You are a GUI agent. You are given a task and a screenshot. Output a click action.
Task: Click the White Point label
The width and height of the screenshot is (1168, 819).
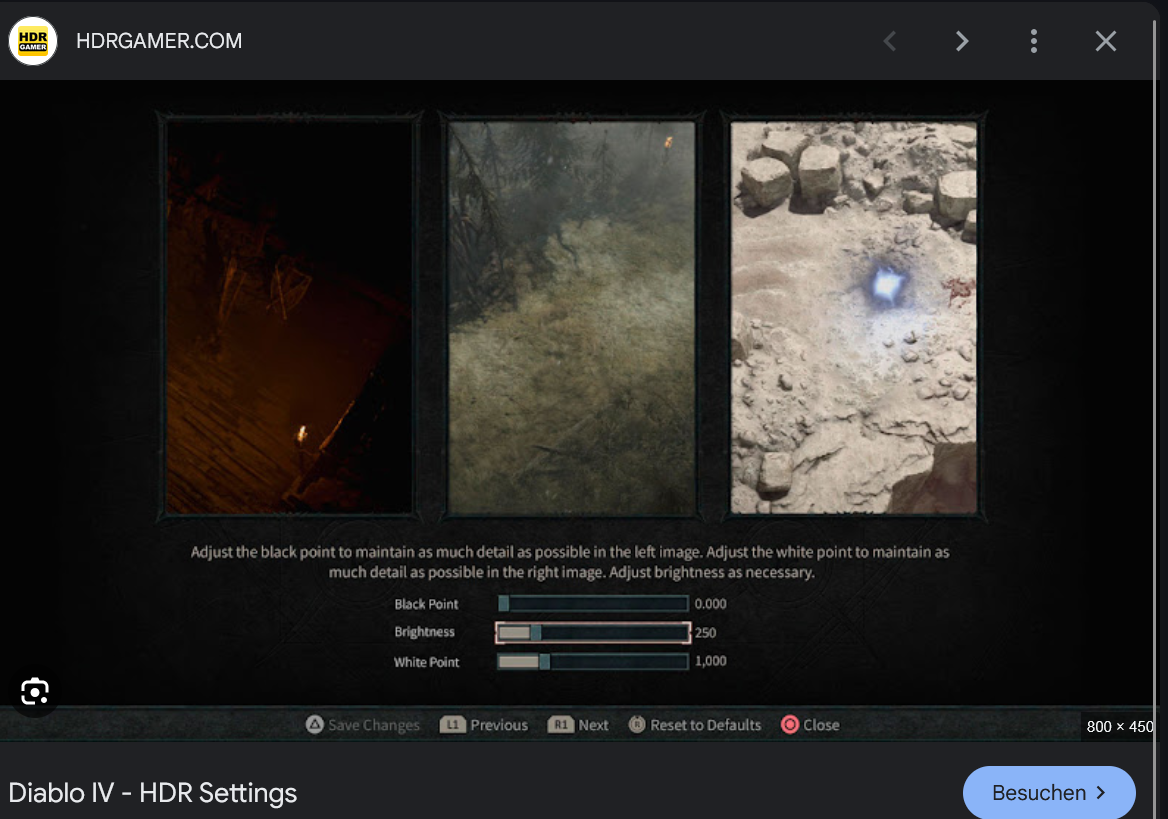click(426, 662)
